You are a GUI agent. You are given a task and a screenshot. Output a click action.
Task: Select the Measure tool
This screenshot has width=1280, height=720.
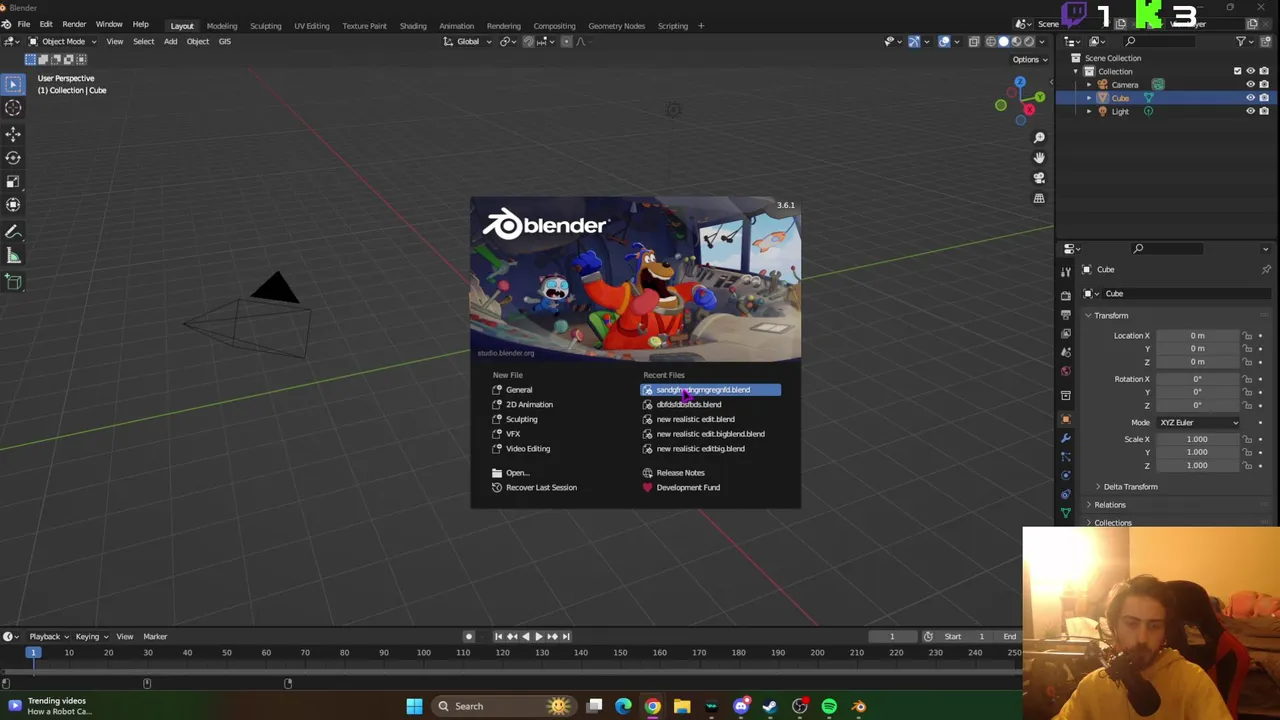[x=13, y=256]
